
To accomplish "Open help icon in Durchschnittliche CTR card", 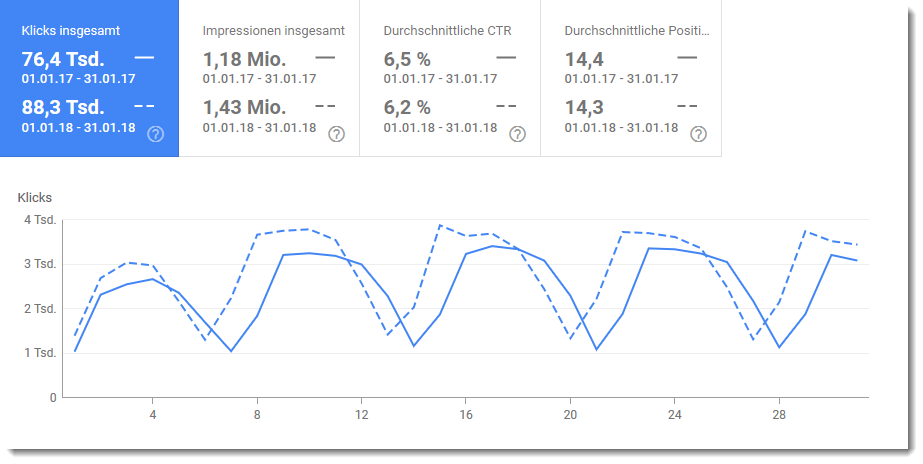I will pyautogui.click(x=517, y=134).
